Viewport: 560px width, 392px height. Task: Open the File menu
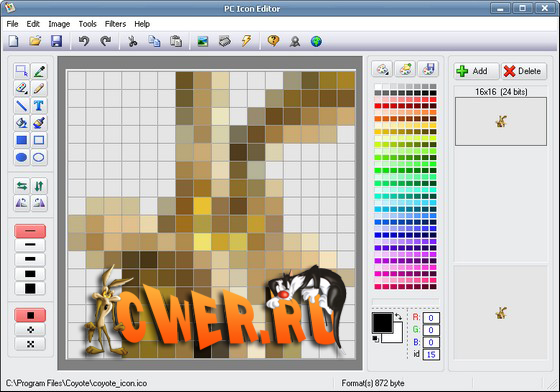(x=12, y=24)
